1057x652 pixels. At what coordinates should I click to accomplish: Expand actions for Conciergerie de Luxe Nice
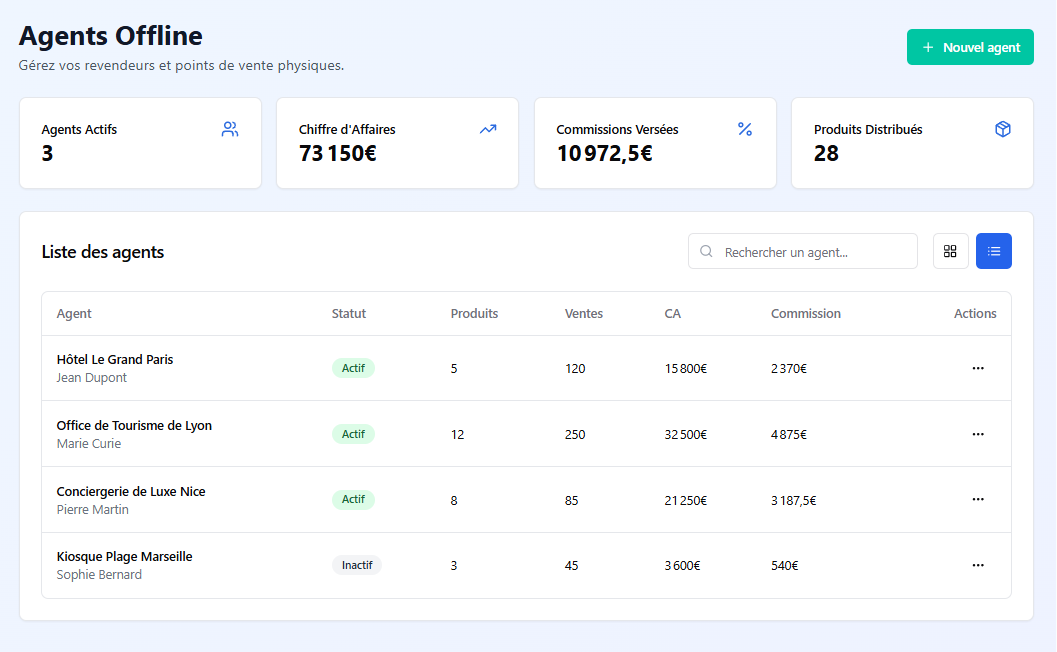coord(978,499)
